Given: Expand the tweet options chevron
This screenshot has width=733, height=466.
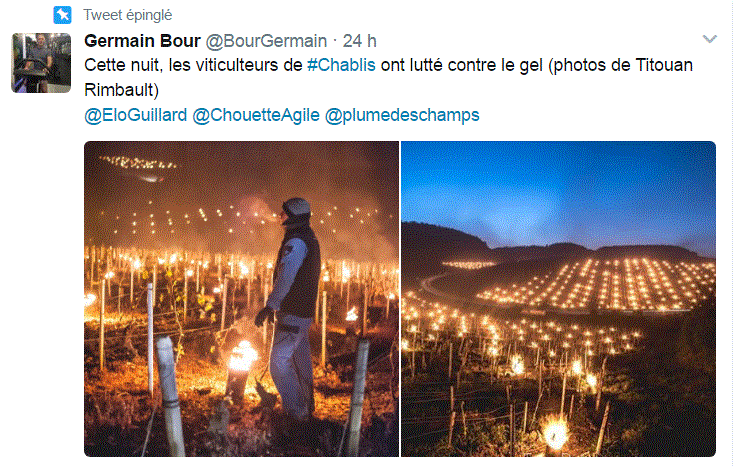Looking at the screenshot, I should coord(710,39).
